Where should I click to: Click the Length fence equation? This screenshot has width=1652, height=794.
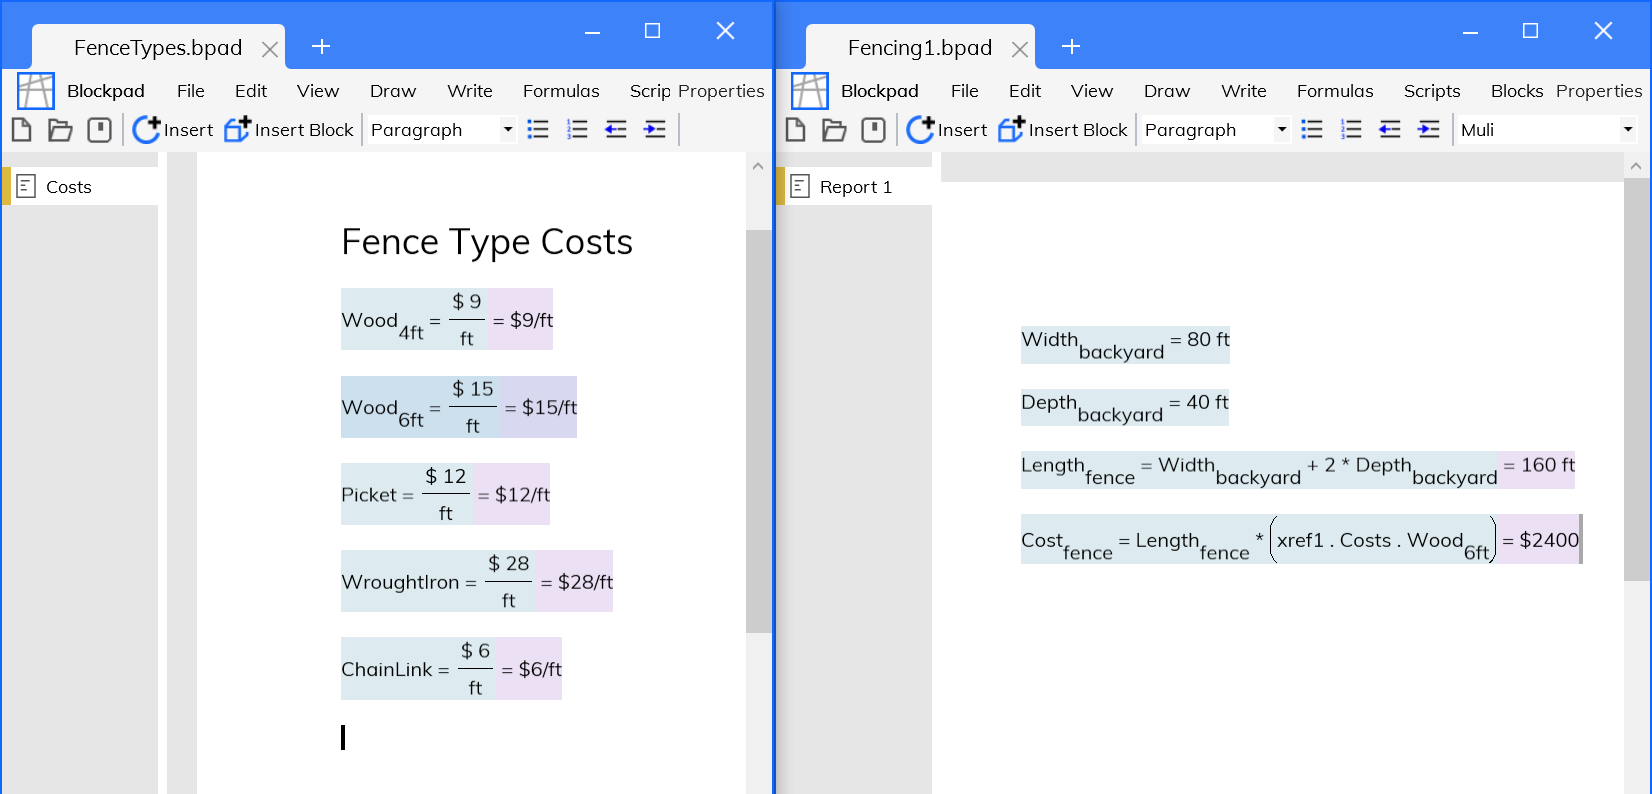pos(1298,470)
